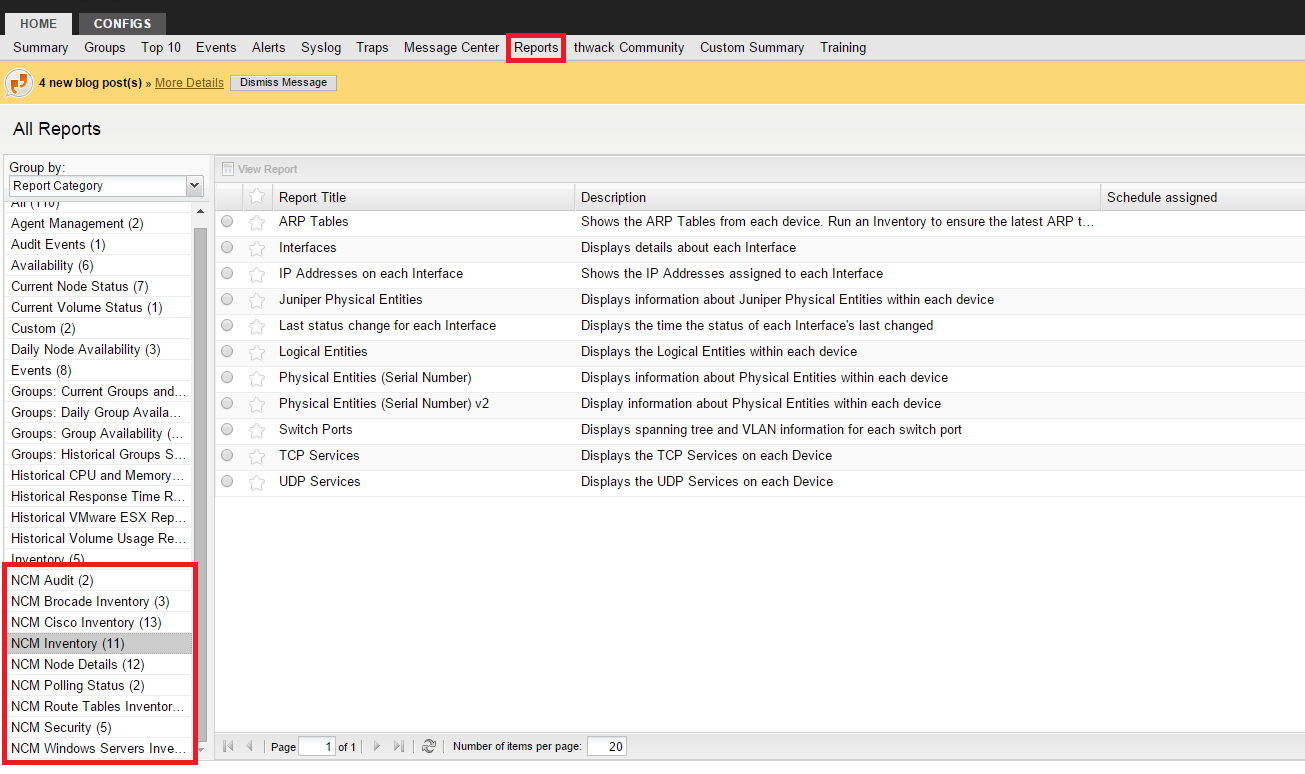The image size is (1305, 774).
Task: Favorite the ARP Tables report star
Action: [256, 222]
